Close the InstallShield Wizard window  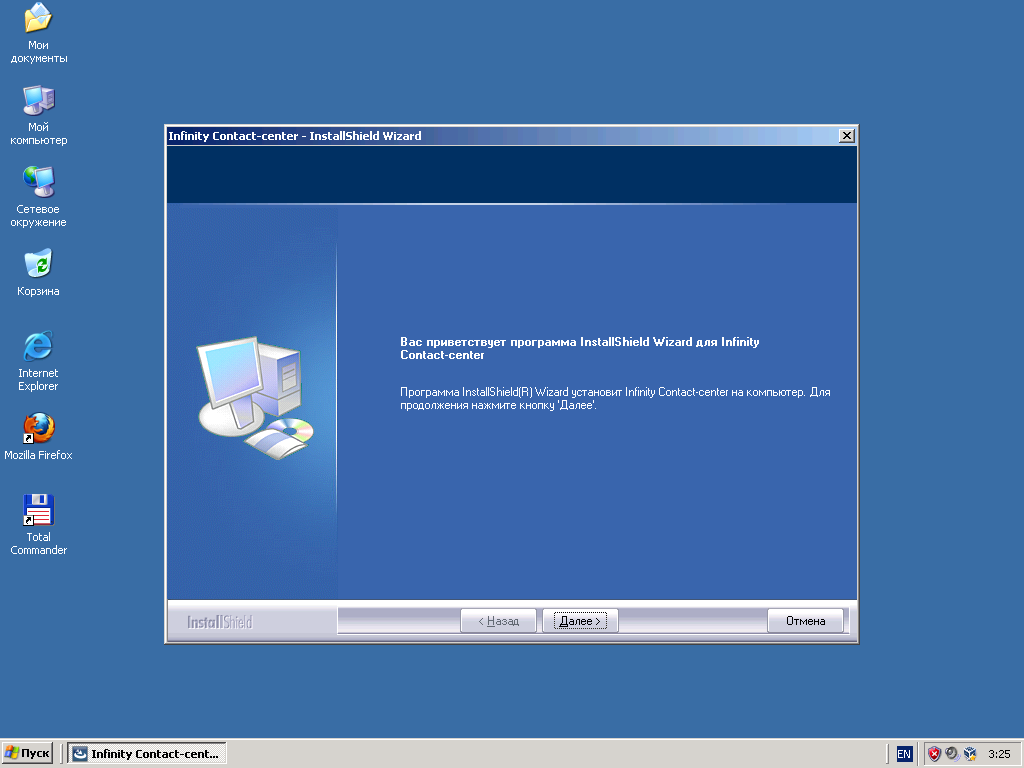click(846, 135)
